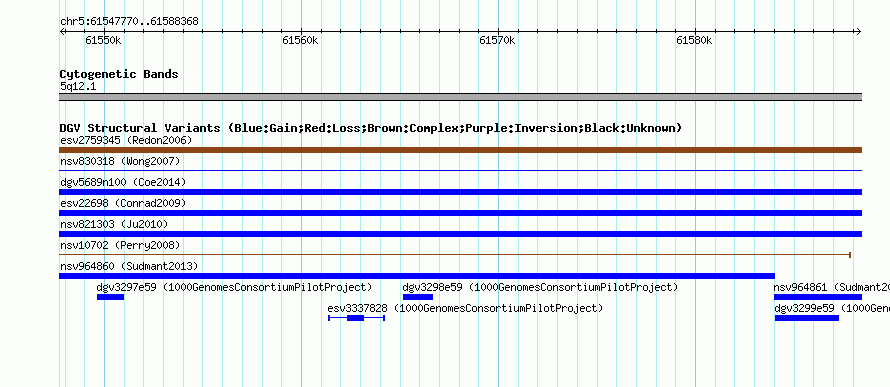The height and width of the screenshot is (387, 890).
Task: Click the right arrowhead of the ruler
Action: [858, 32]
